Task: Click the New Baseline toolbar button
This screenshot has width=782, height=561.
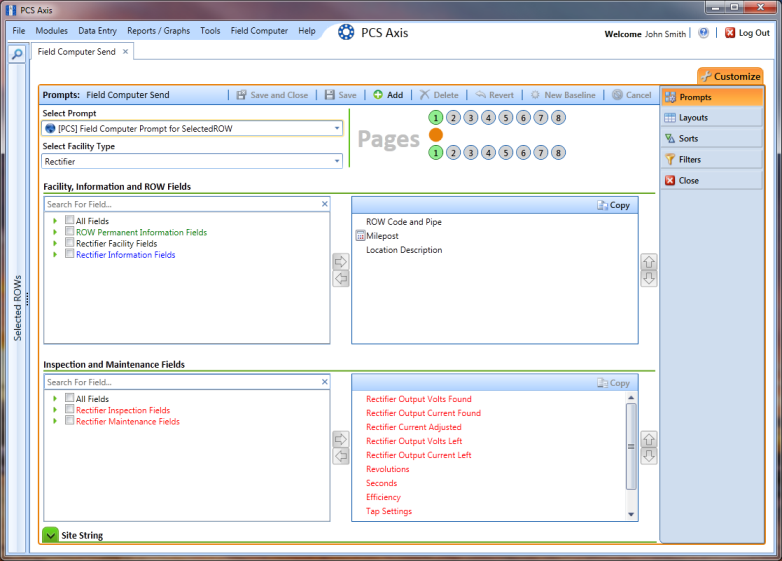Action: pyautogui.click(x=563, y=95)
